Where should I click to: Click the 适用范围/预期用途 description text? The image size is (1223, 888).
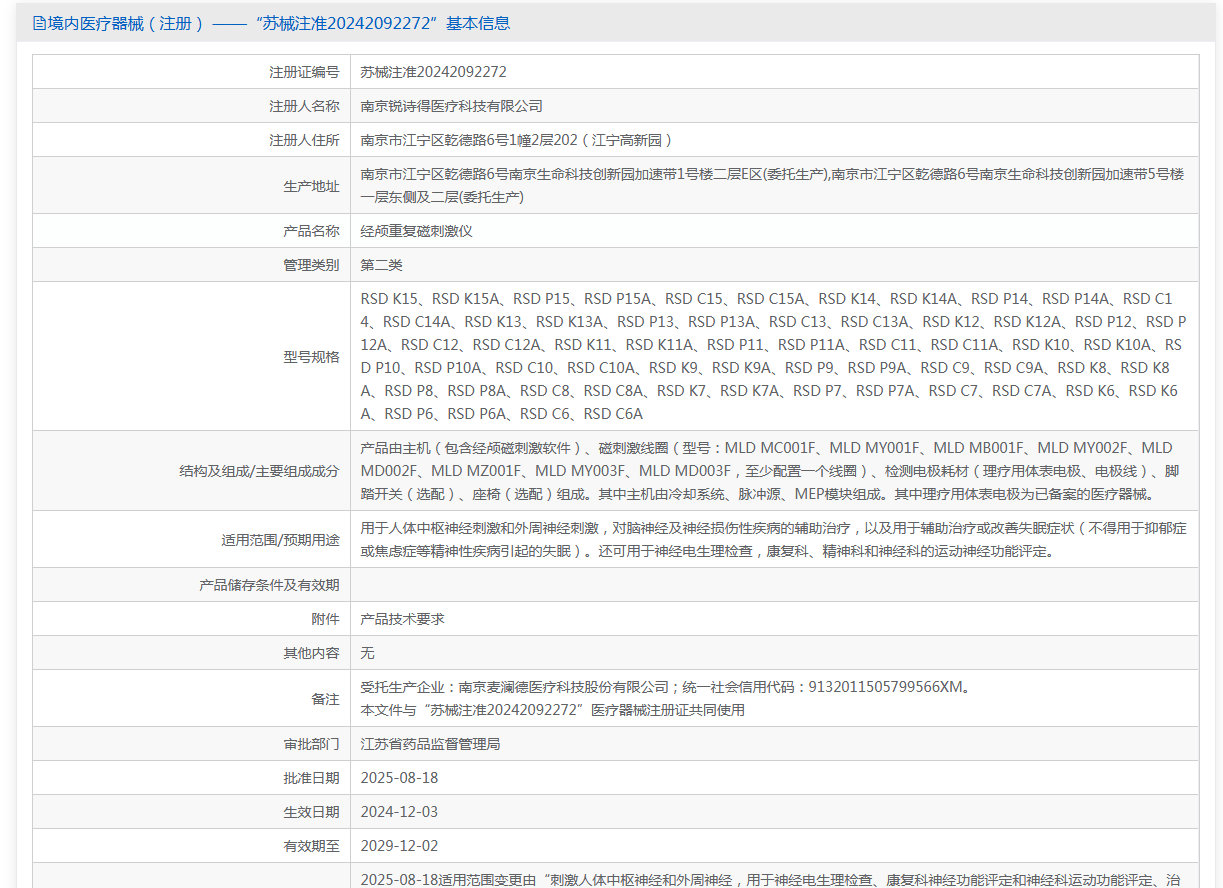[772, 539]
